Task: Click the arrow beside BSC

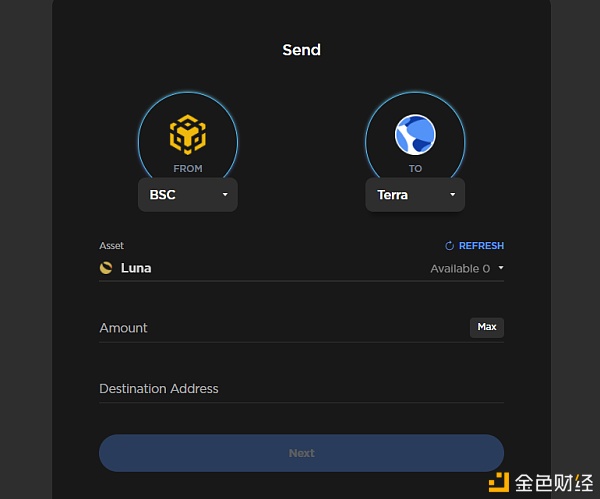Action: point(225,194)
